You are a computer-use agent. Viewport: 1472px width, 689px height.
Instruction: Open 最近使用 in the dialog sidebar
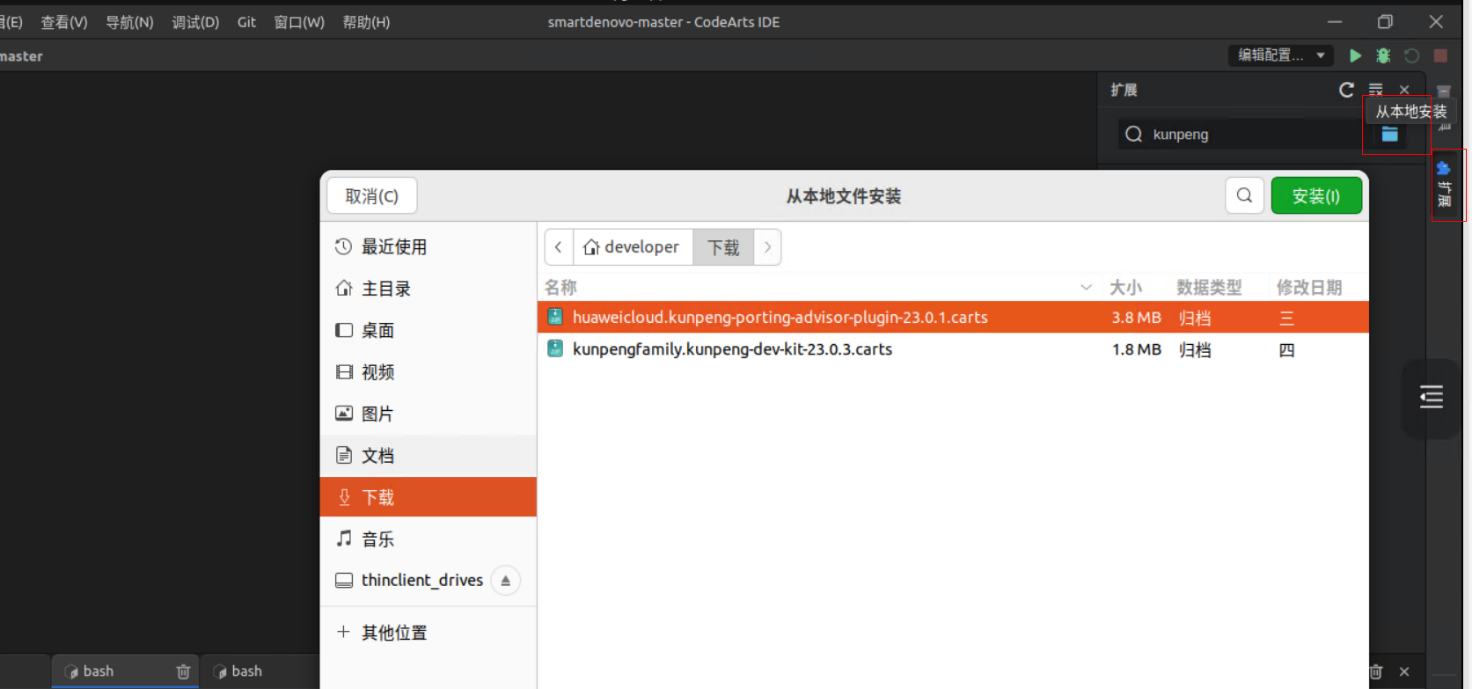(428, 247)
